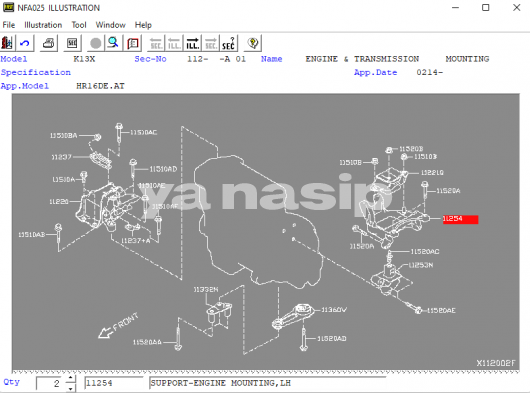Screen dimensions: 530x393
Task: Click the 11254 part number field
Action: click(114, 383)
